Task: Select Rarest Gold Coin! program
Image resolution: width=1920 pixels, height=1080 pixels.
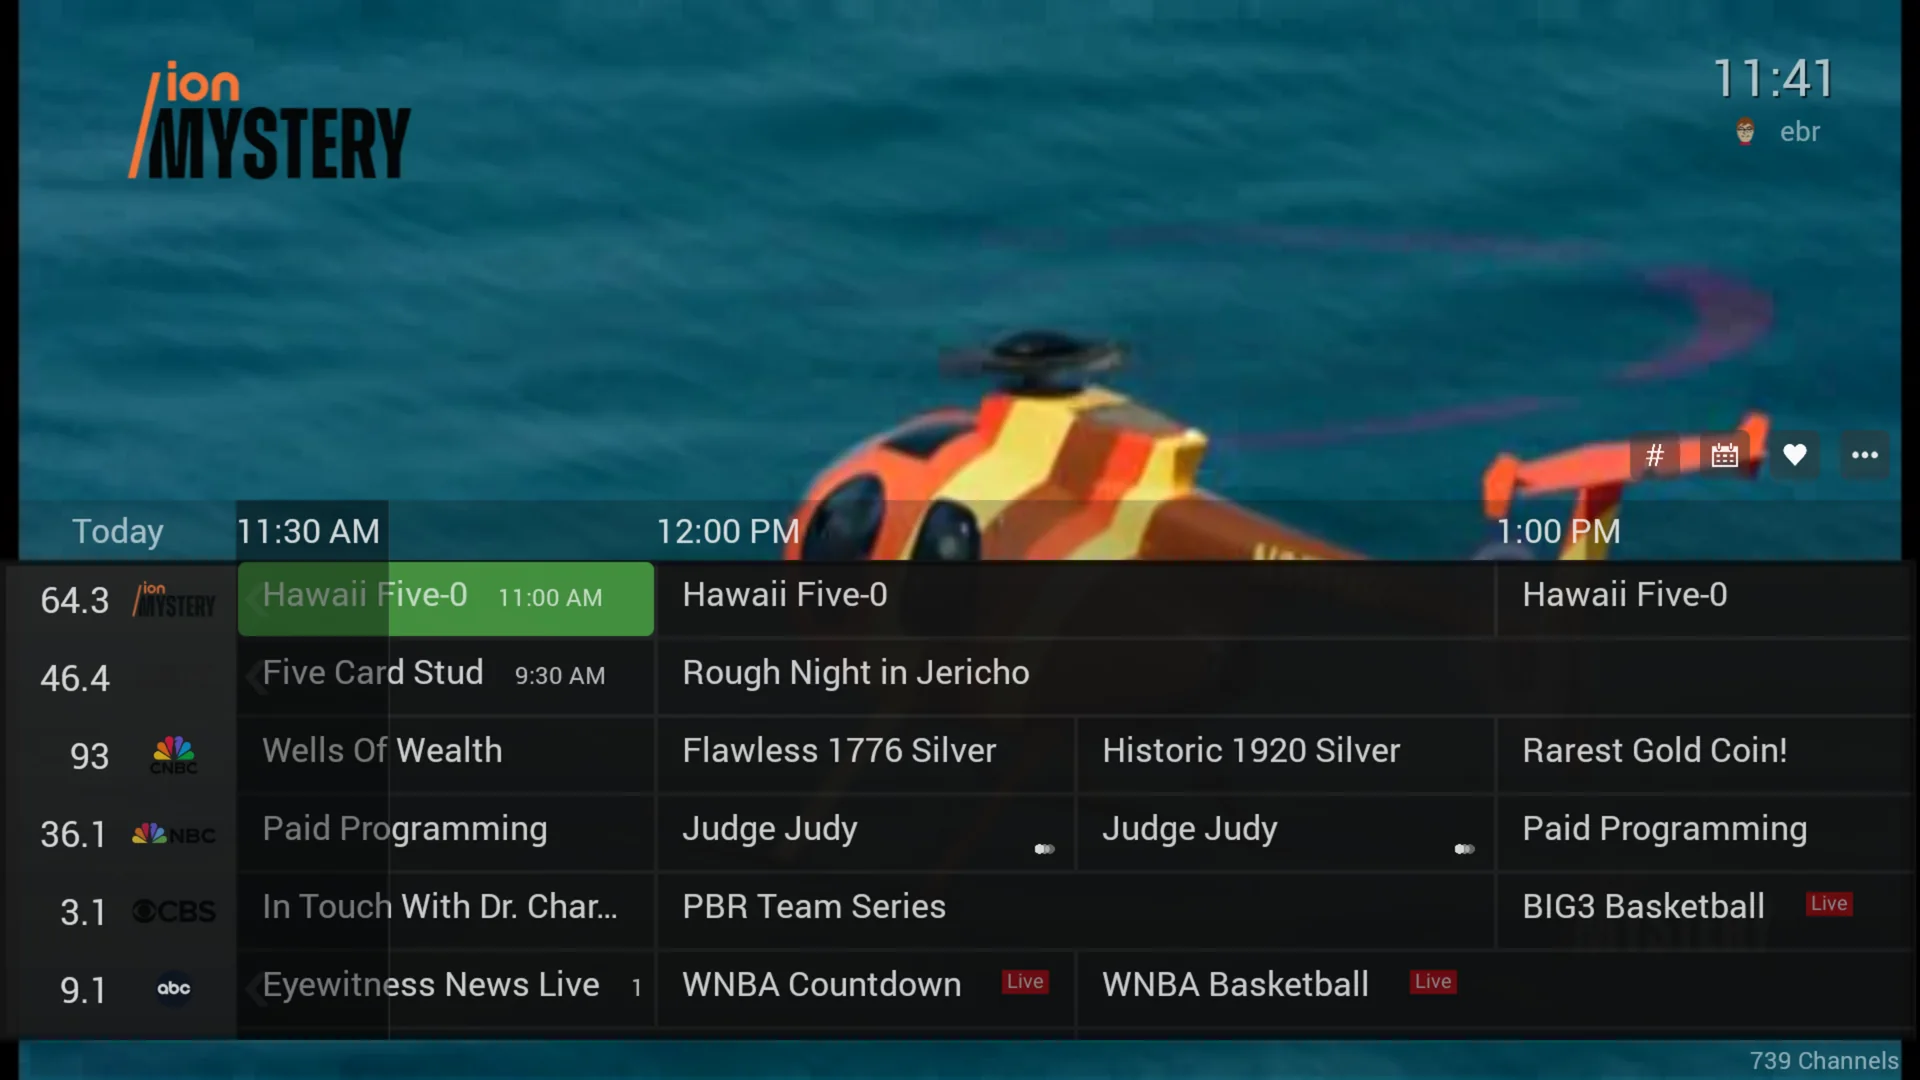Action: (1703, 755)
